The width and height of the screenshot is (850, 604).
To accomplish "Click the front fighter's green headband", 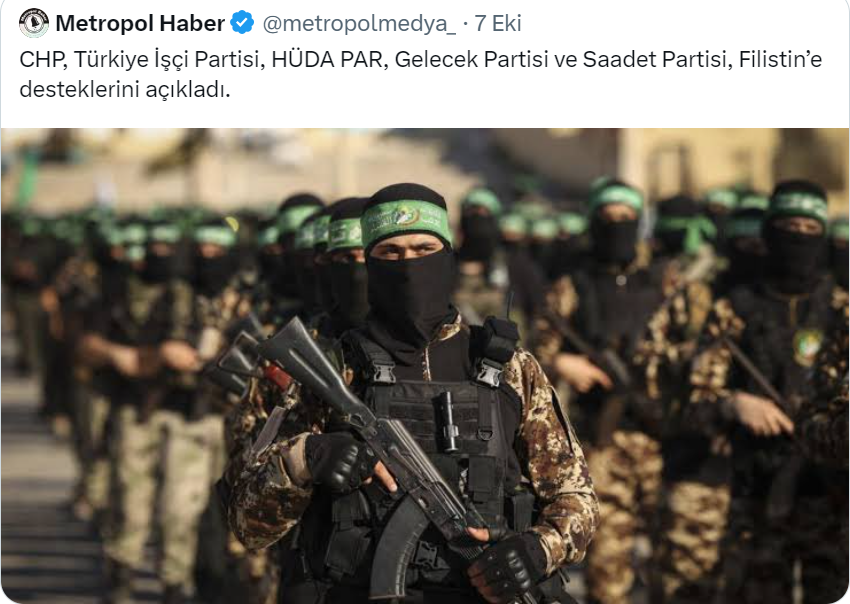I will pyautogui.click(x=405, y=221).
